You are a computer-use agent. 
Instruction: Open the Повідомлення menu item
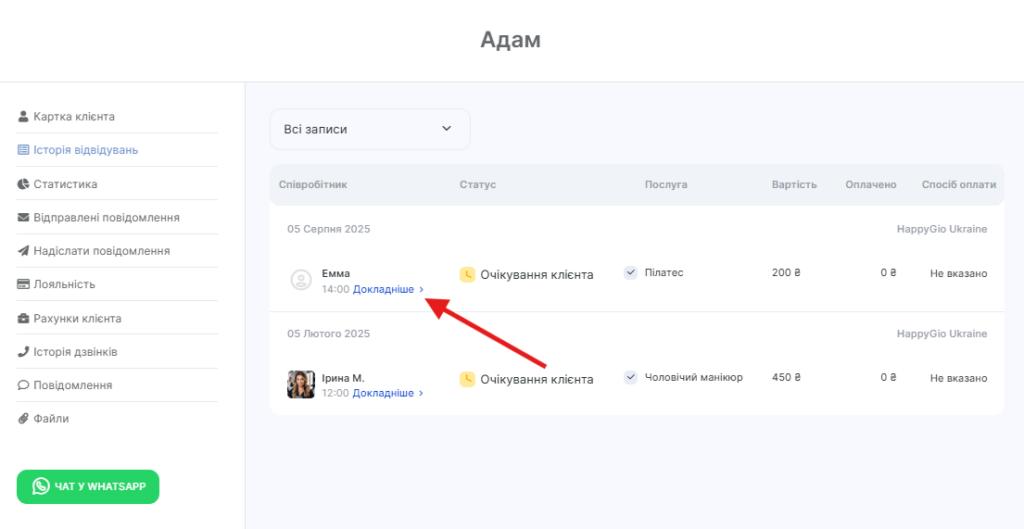coord(72,385)
